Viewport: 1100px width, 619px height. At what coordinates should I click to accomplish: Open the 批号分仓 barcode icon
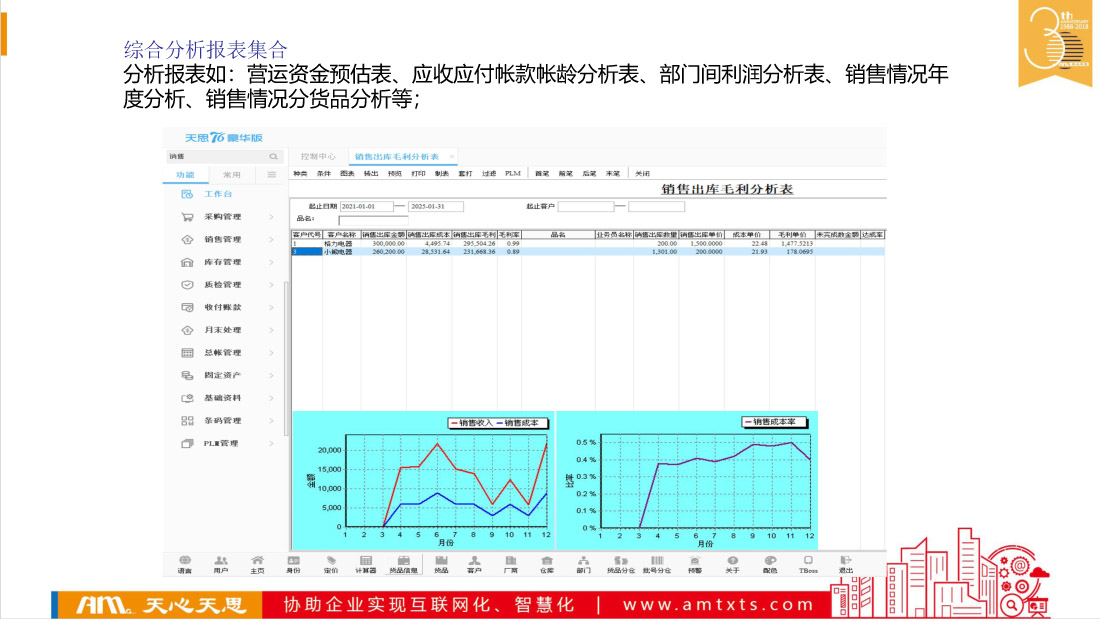(x=657, y=561)
